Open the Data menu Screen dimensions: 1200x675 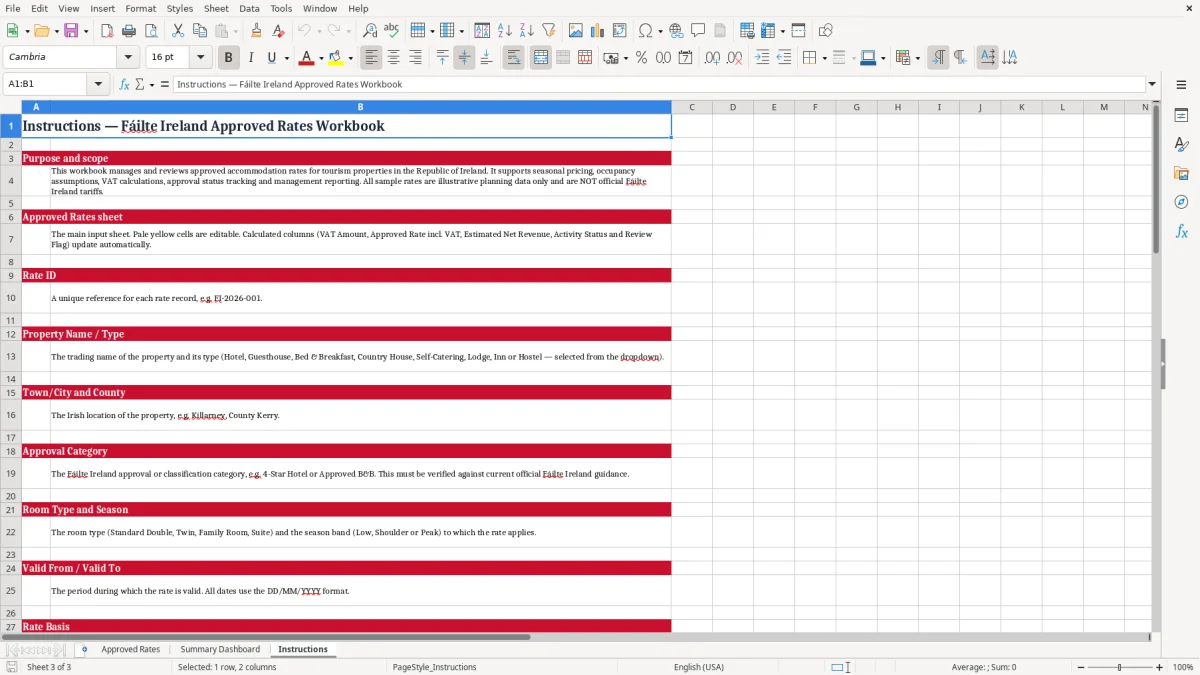pyautogui.click(x=249, y=8)
